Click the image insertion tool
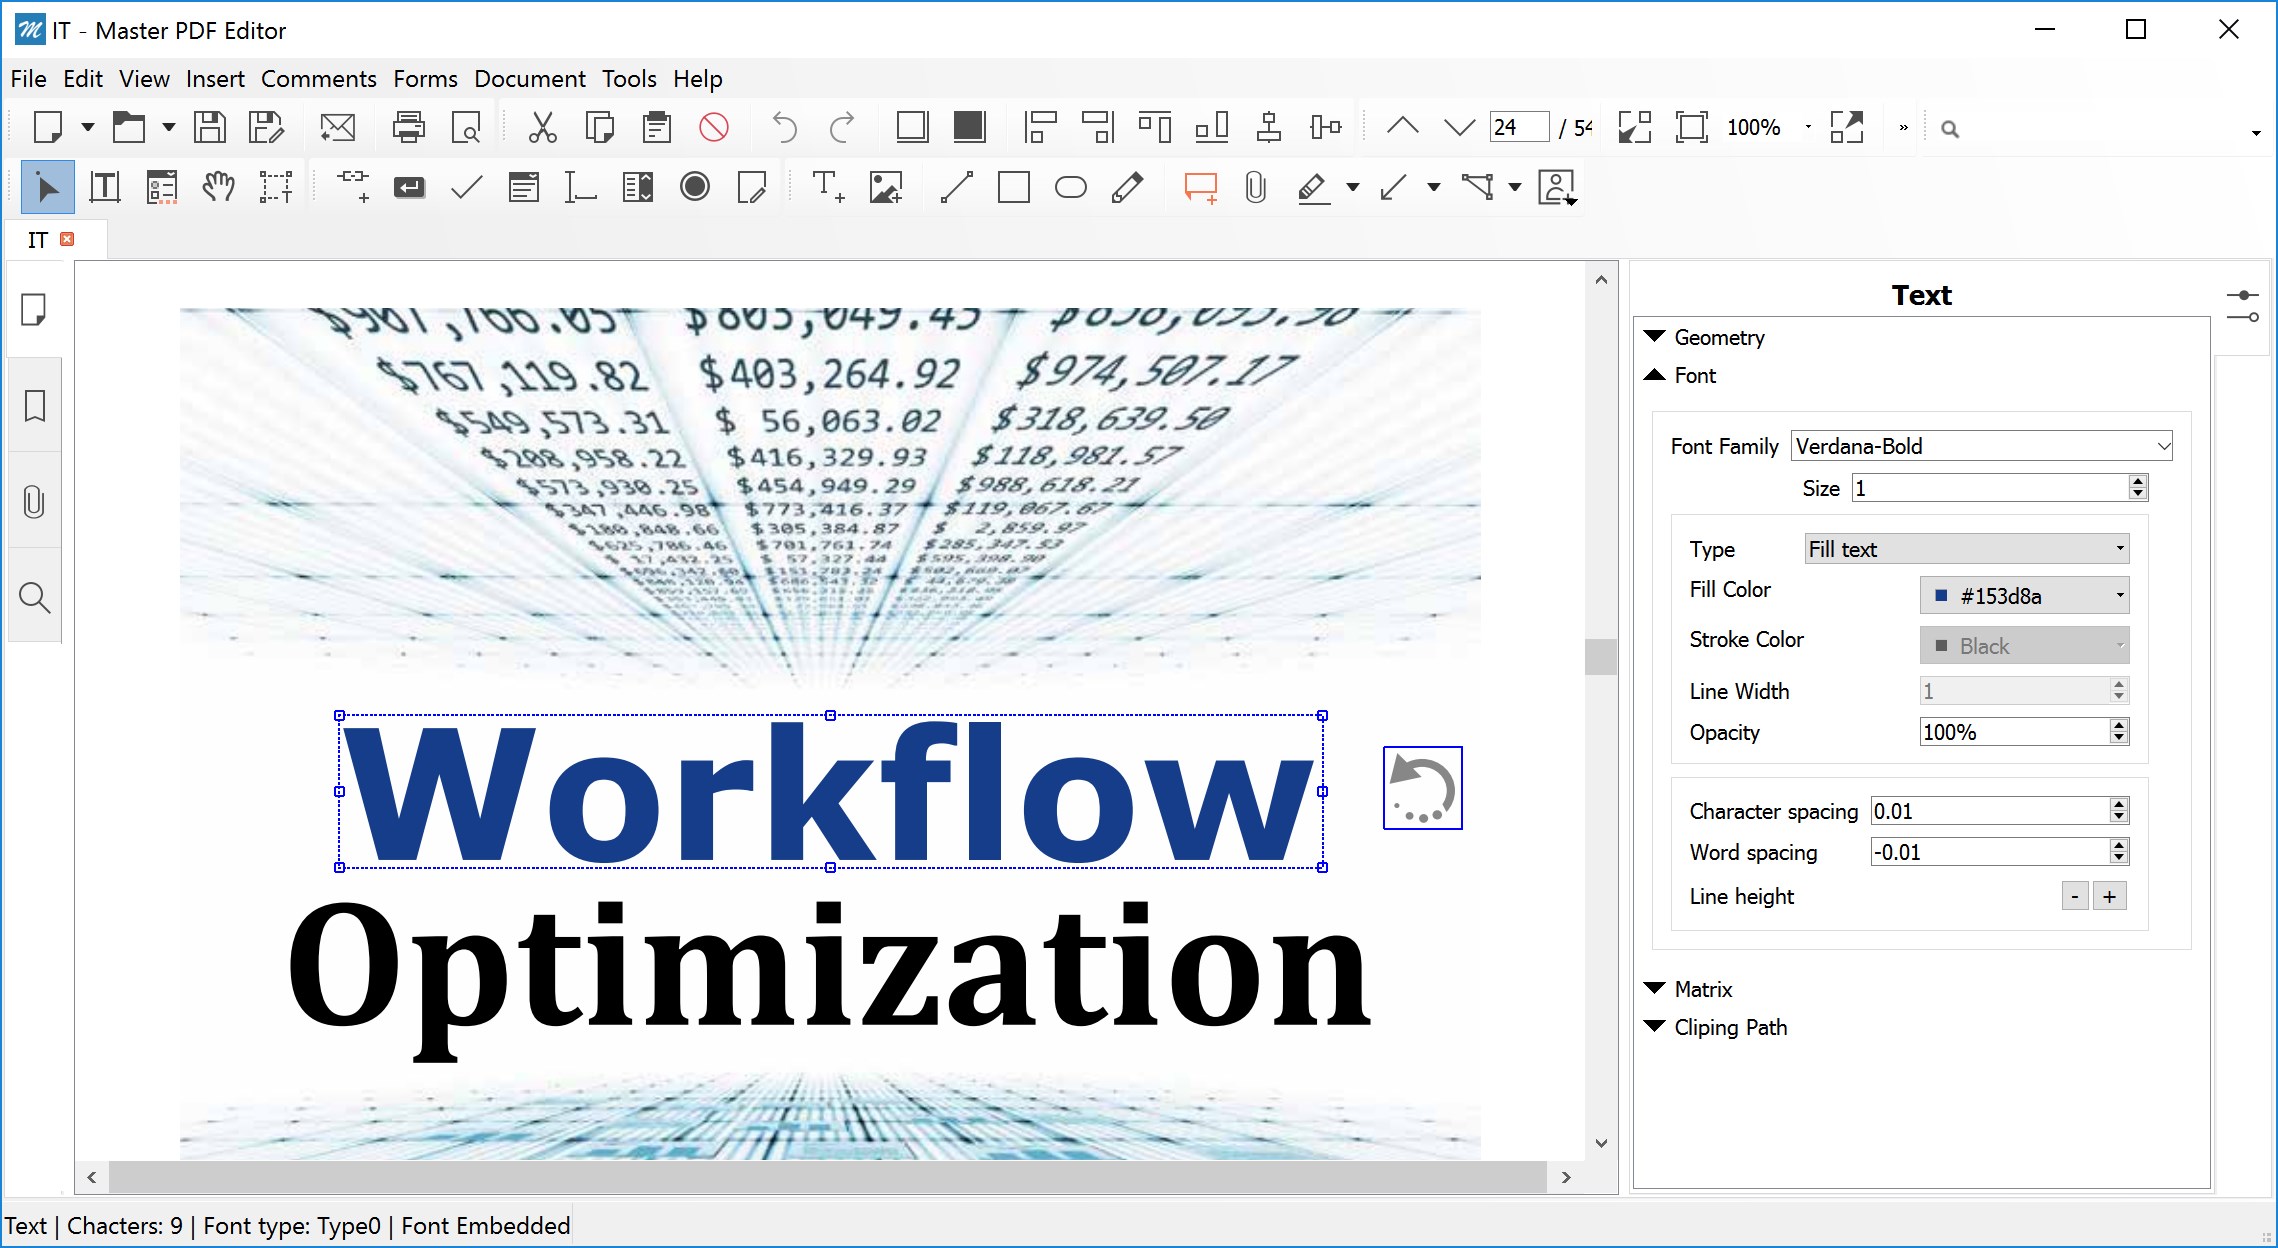2278x1248 pixels. [886, 188]
